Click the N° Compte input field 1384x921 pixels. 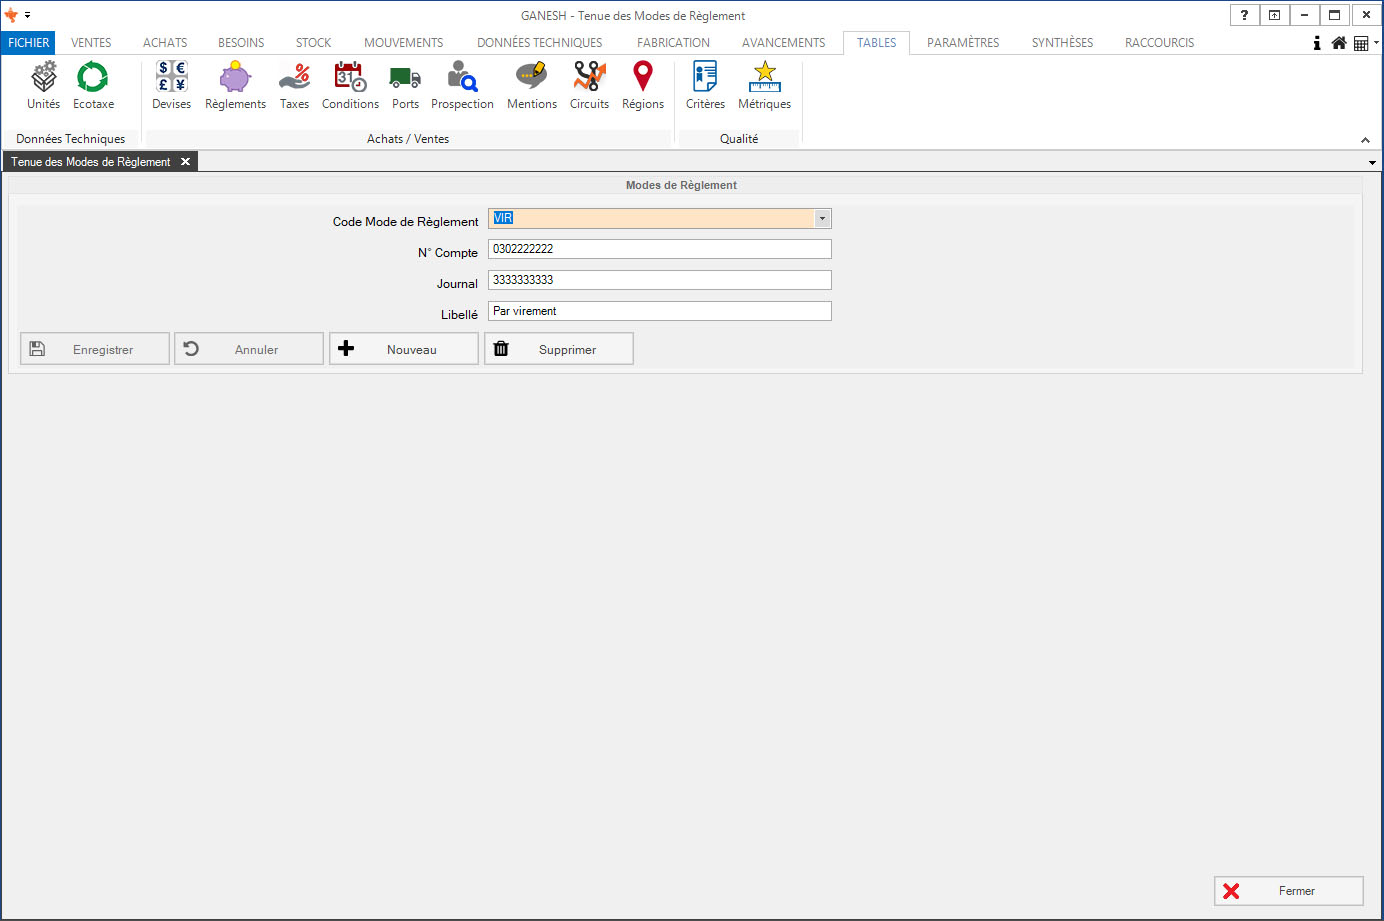659,249
